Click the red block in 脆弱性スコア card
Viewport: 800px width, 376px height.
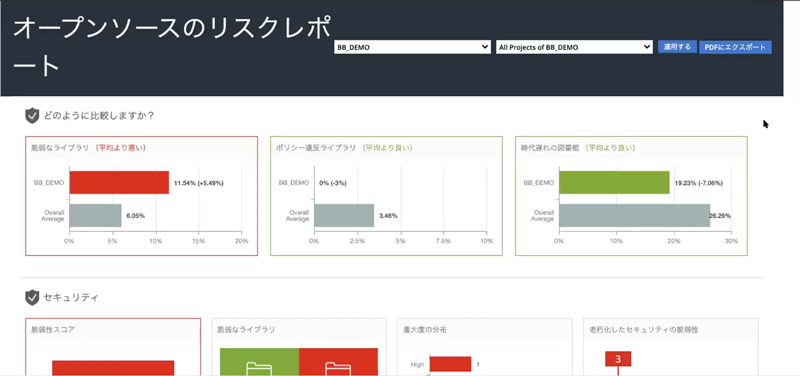(x=113, y=368)
